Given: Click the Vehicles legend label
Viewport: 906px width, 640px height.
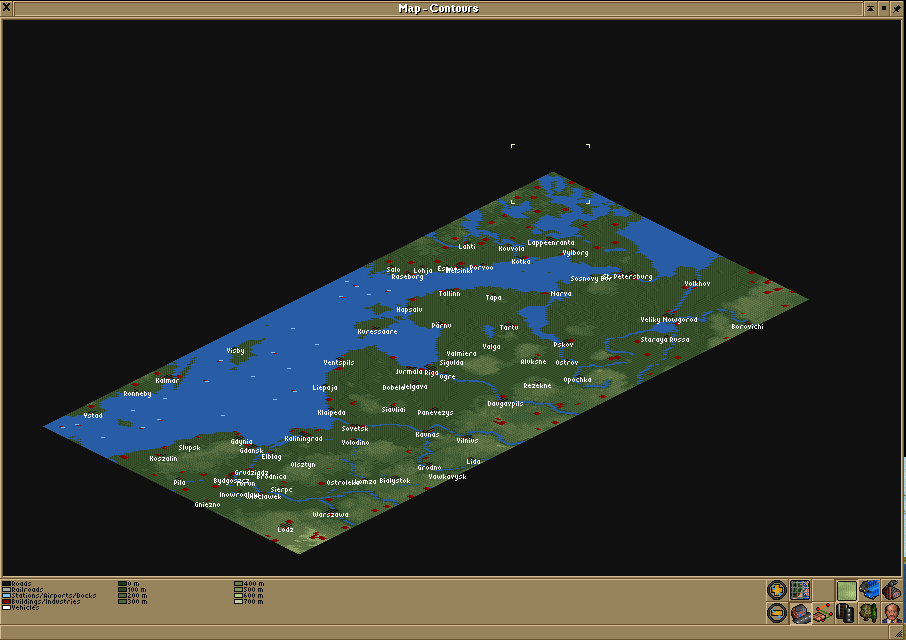Looking at the screenshot, I should [25, 608].
